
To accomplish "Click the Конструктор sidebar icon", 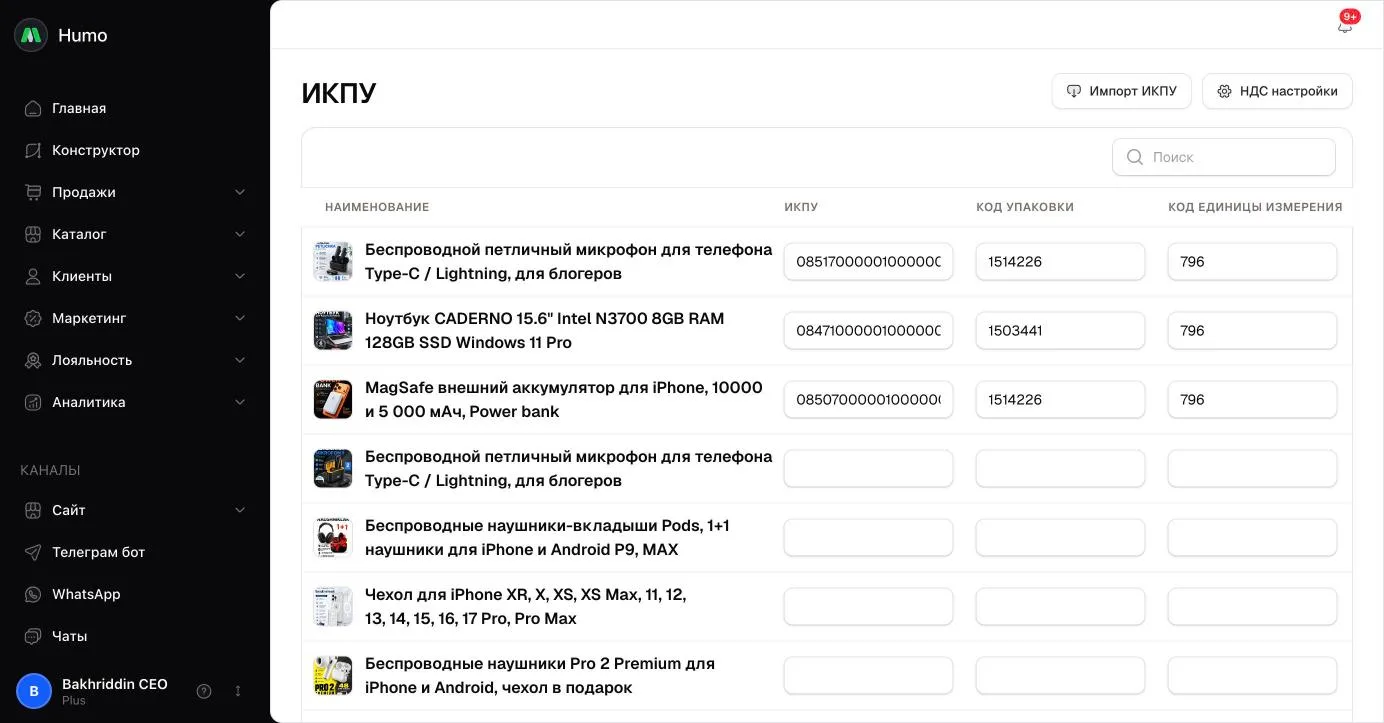I will point(33,150).
